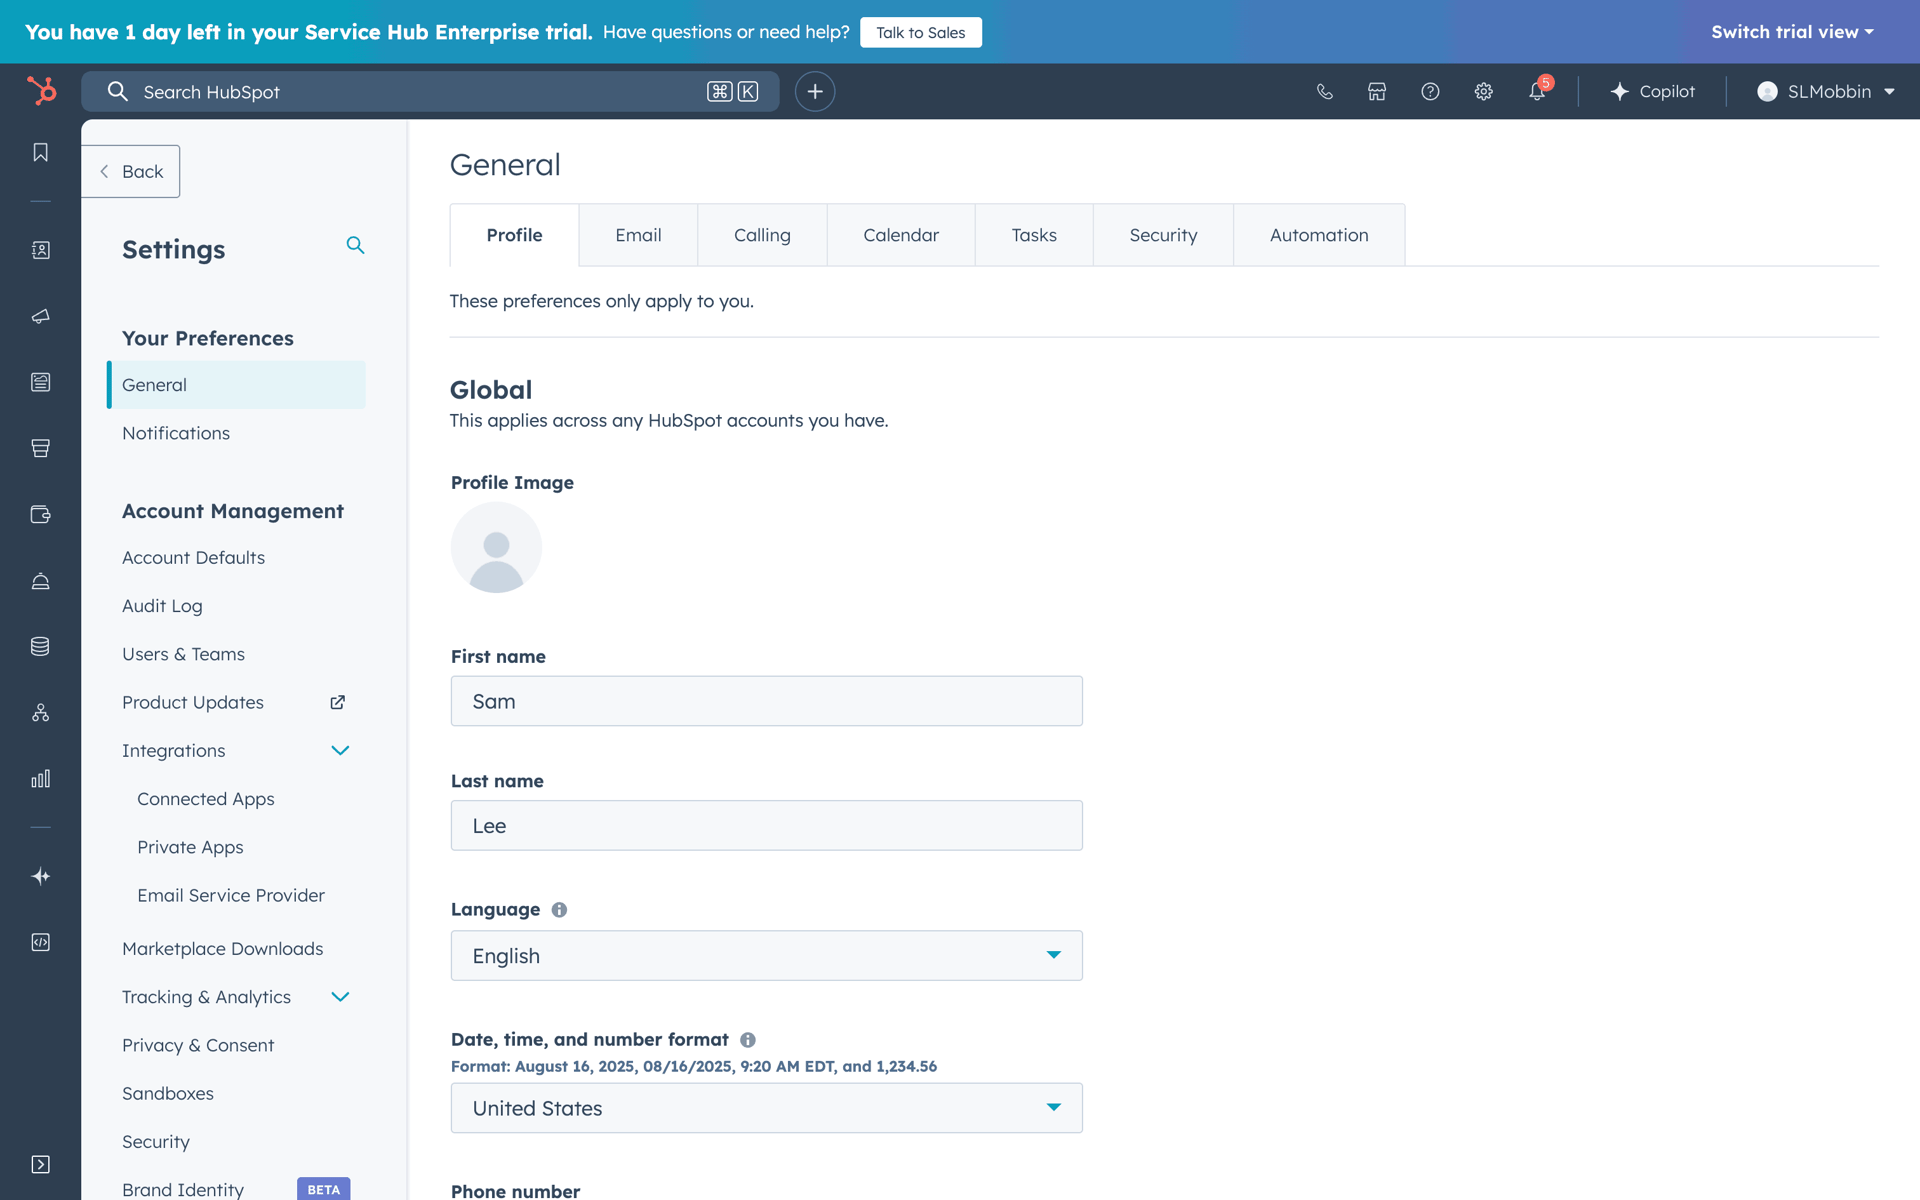Click the Product Updates external link icon
Screen dimensions: 1920x1200
point(338,702)
